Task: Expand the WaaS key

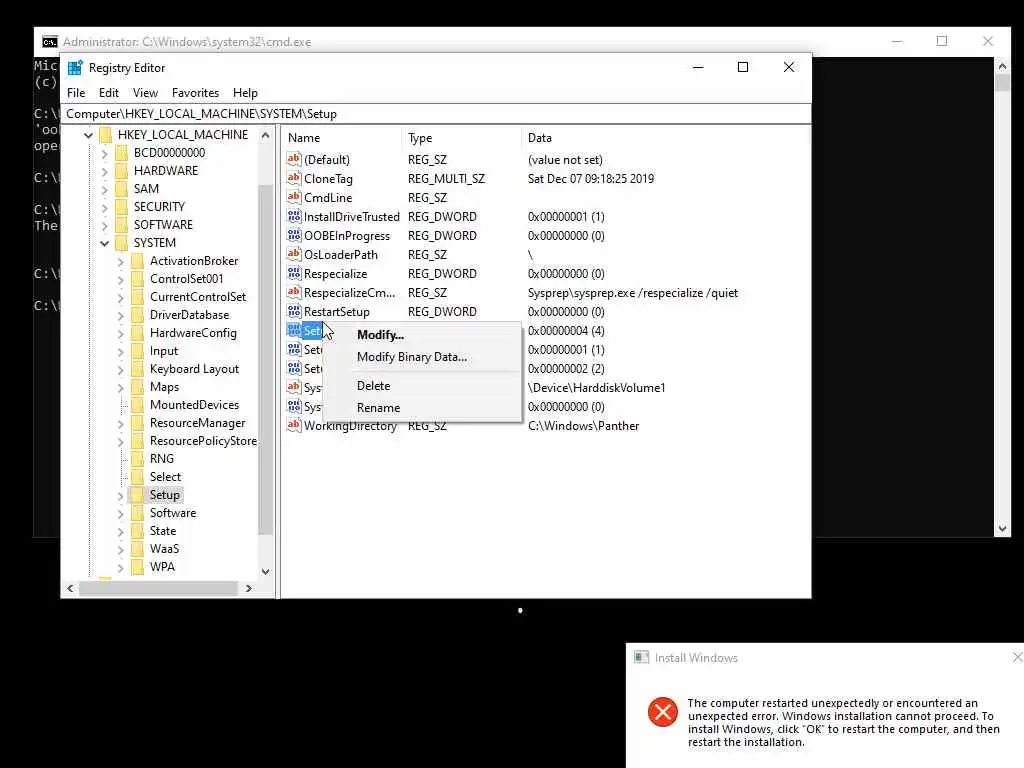Action: click(x=120, y=549)
